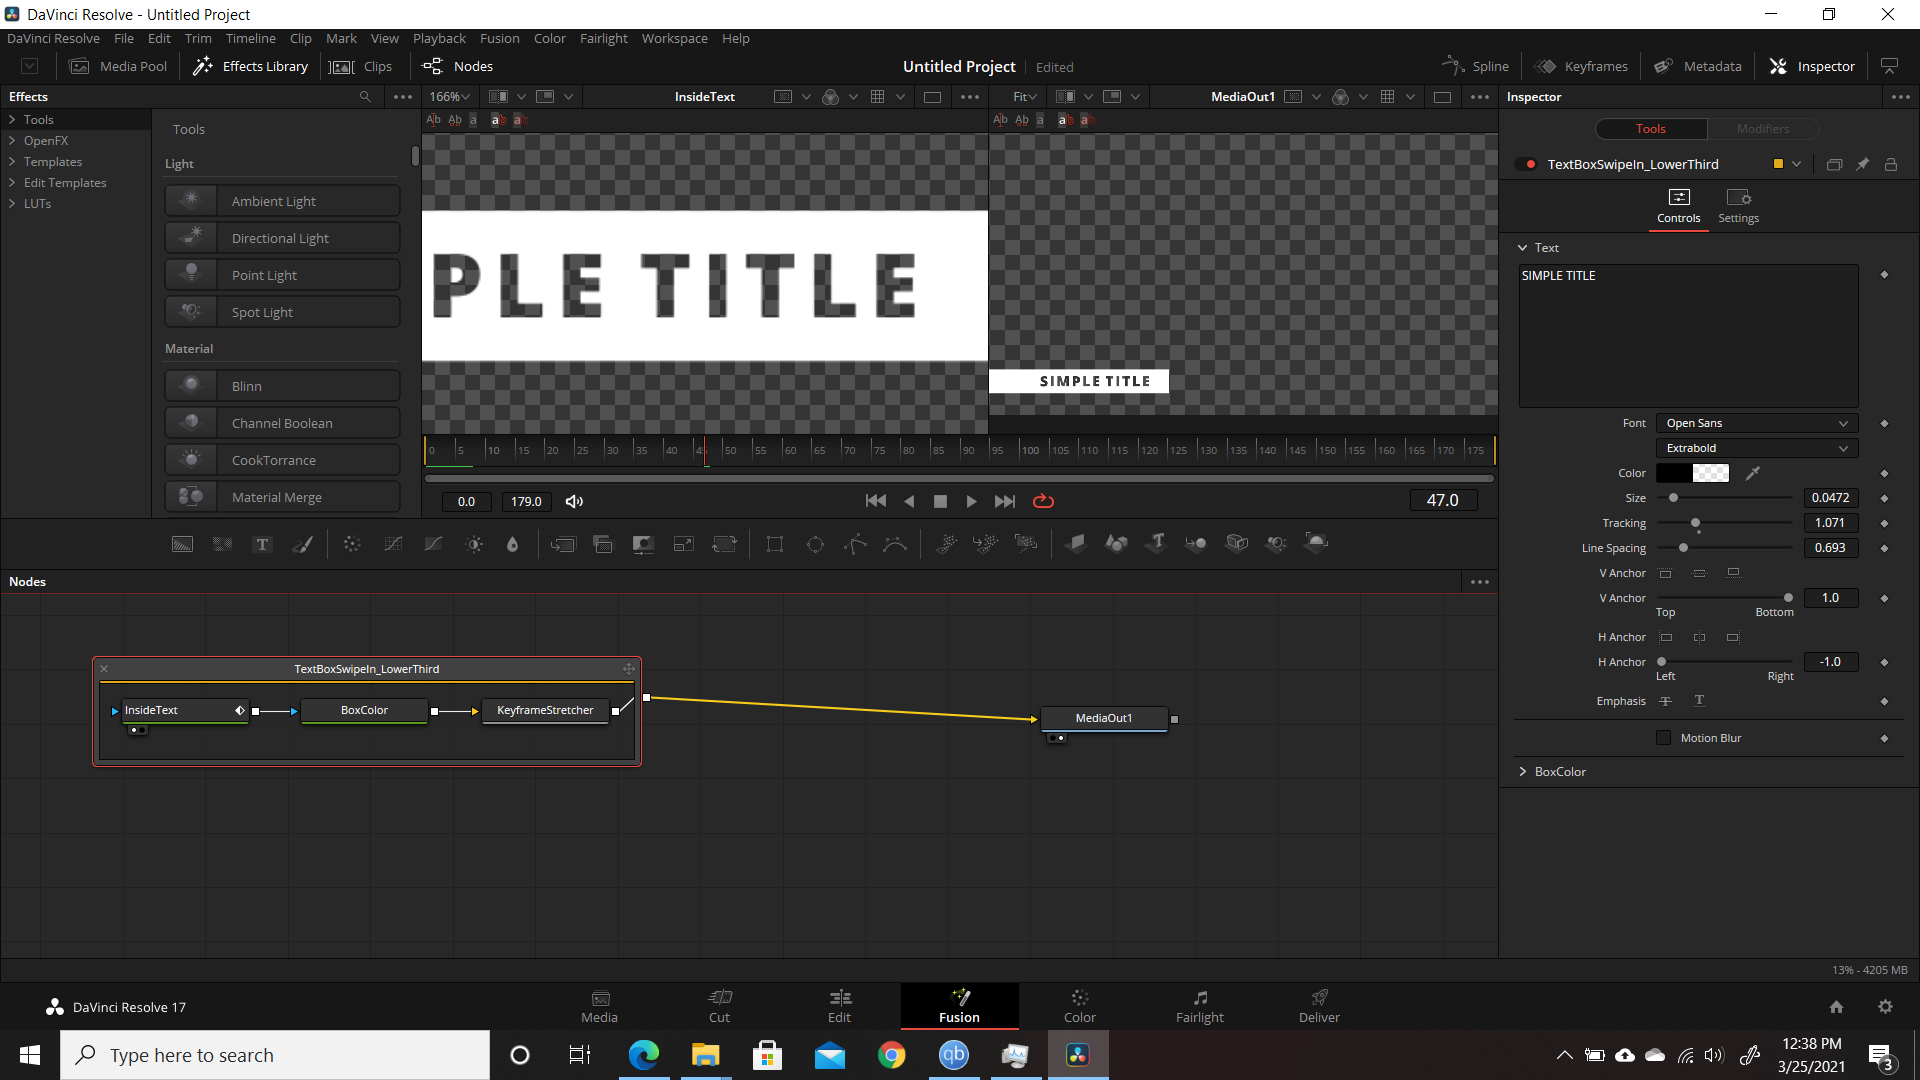
Task: Click the text color swatch
Action: tap(1692, 473)
